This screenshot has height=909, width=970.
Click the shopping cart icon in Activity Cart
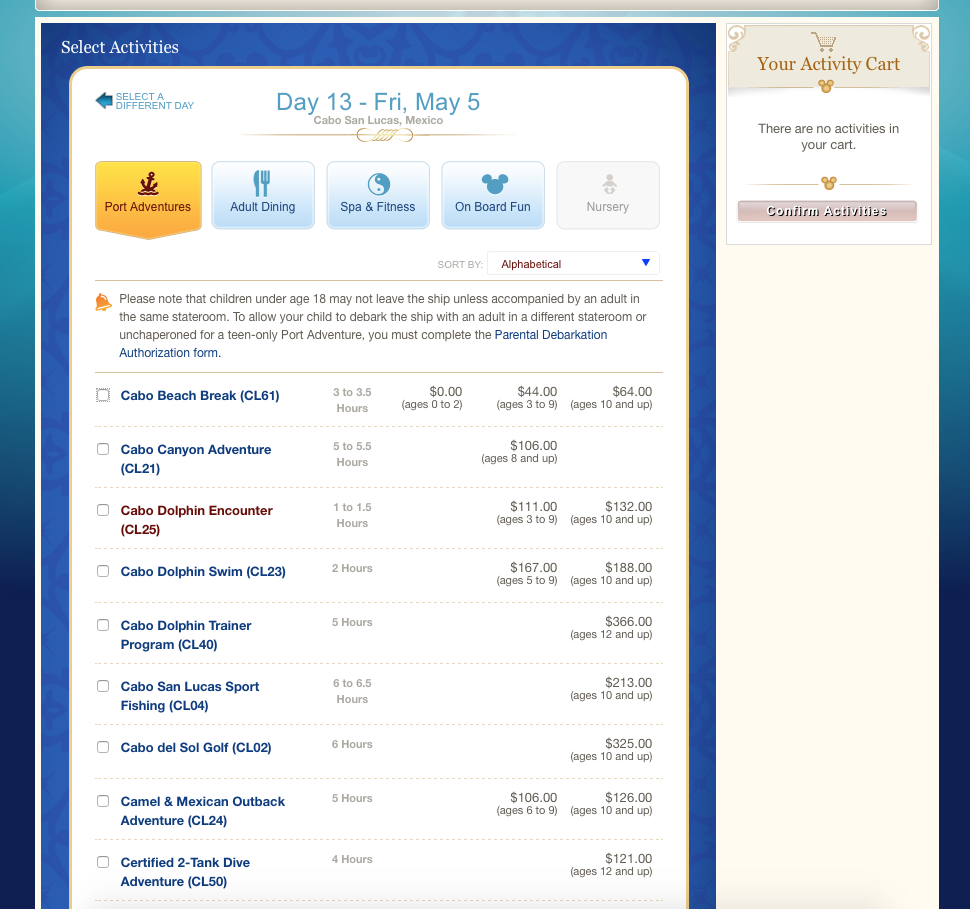[x=824, y=41]
